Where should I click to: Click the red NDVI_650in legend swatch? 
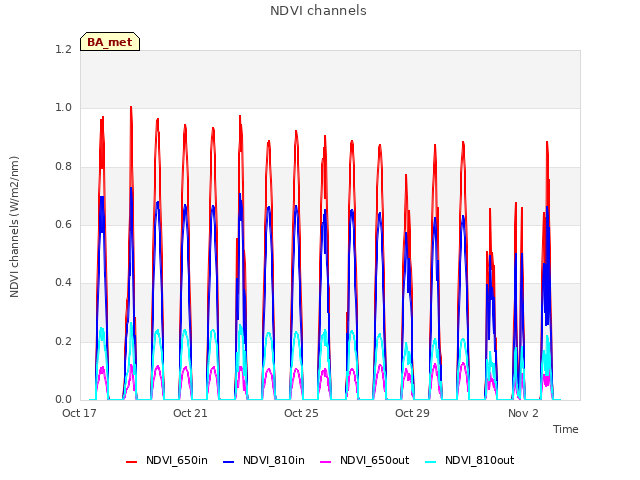[131, 462]
